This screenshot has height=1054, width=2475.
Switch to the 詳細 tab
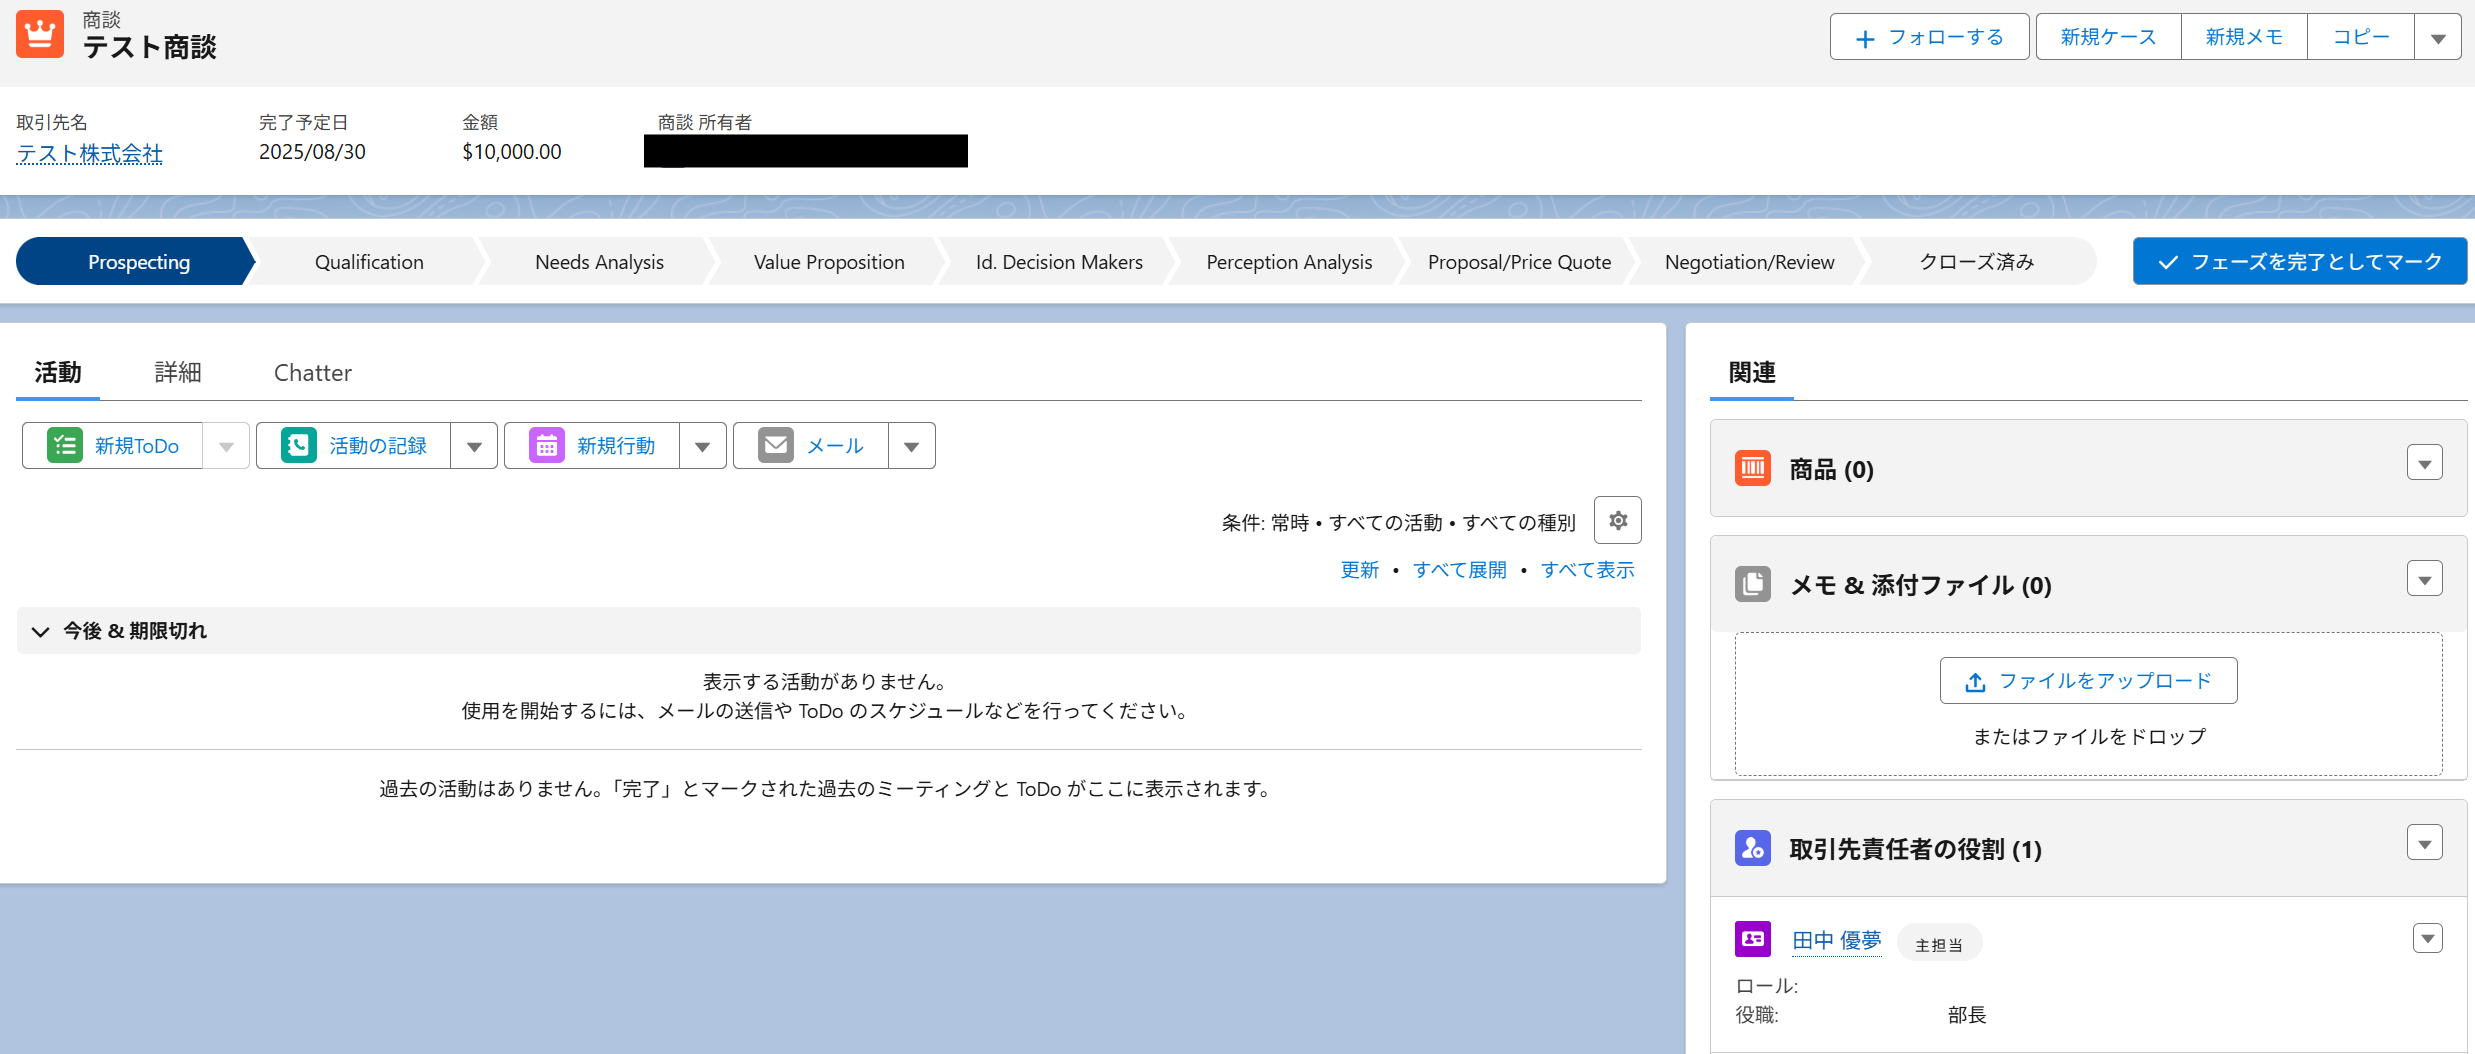coord(178,372)
